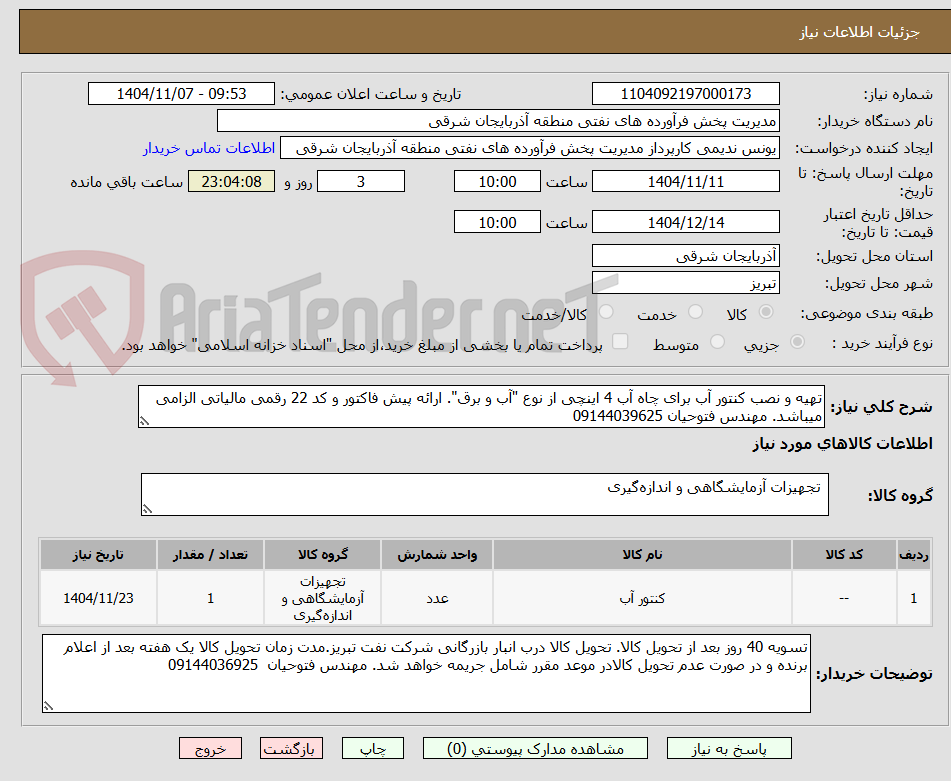Open اطلاعات تماس خریدار link

click(209, 148)
